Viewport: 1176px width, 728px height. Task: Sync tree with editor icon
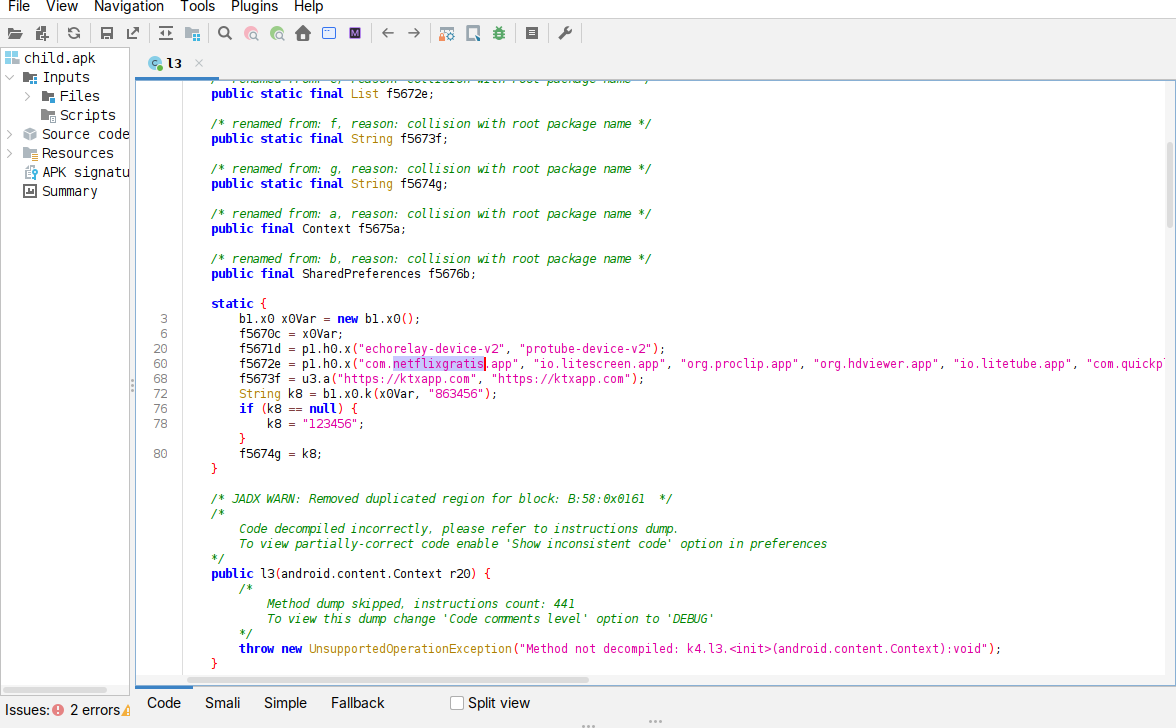point(166,33)
